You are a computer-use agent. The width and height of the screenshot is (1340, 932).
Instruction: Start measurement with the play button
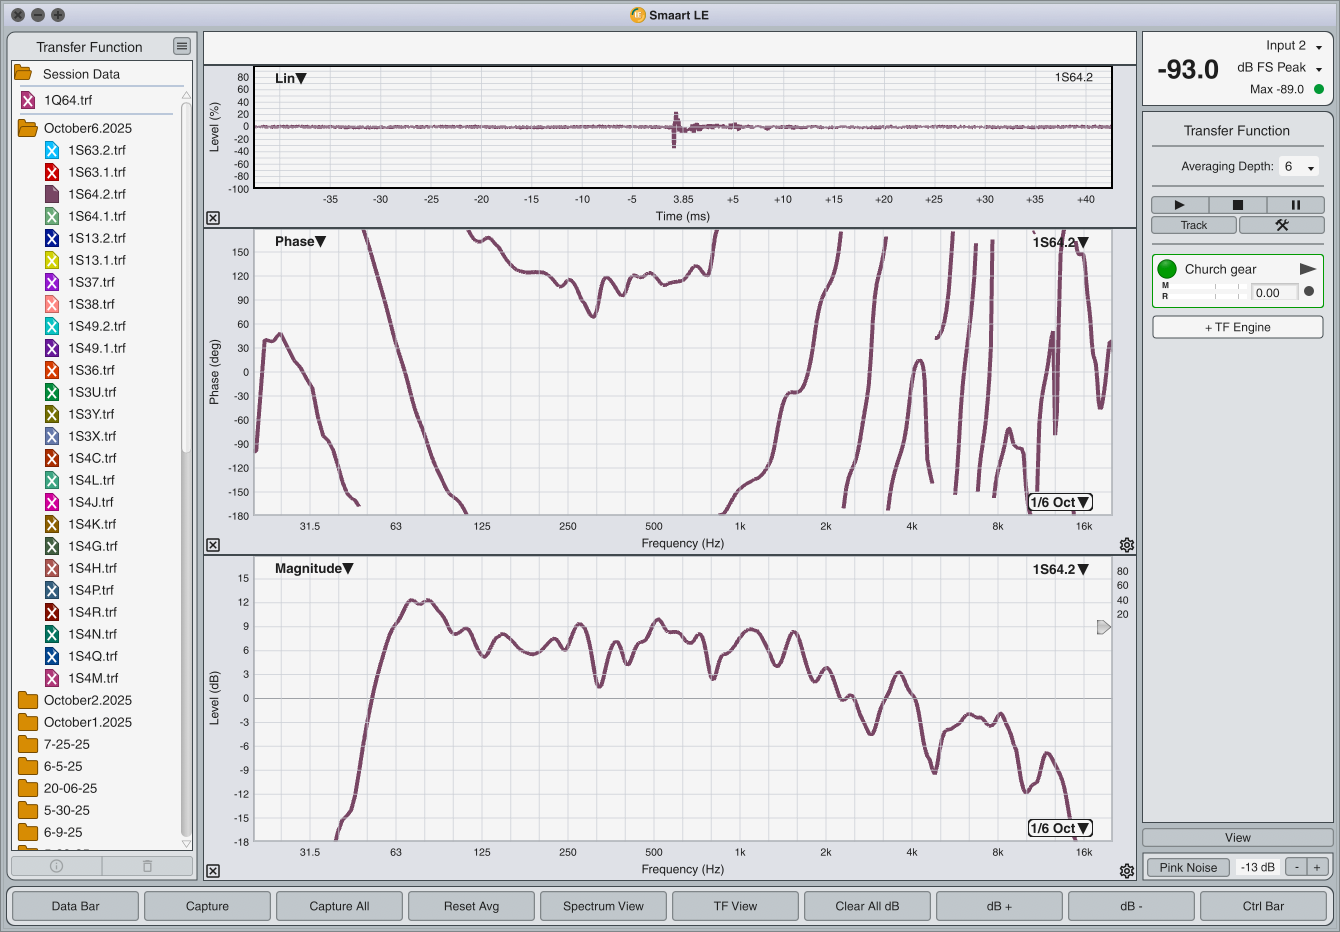[1179, 205]
